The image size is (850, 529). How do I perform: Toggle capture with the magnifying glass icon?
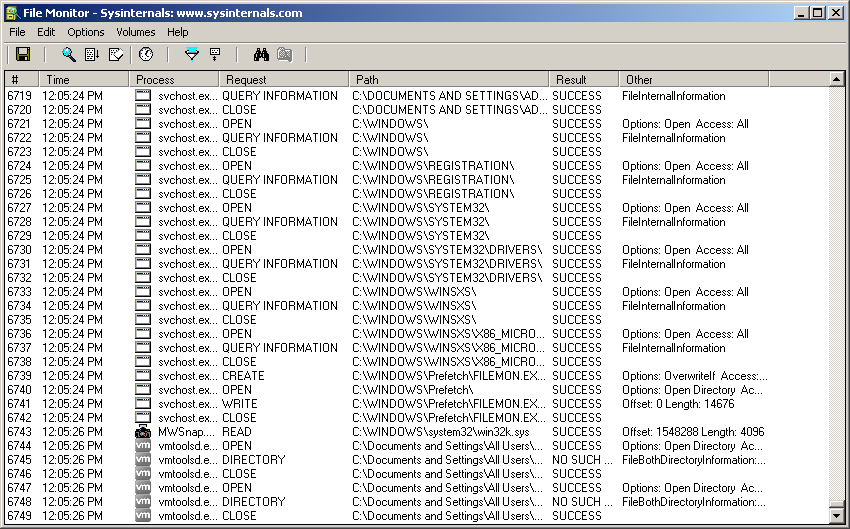click(69, 55)
